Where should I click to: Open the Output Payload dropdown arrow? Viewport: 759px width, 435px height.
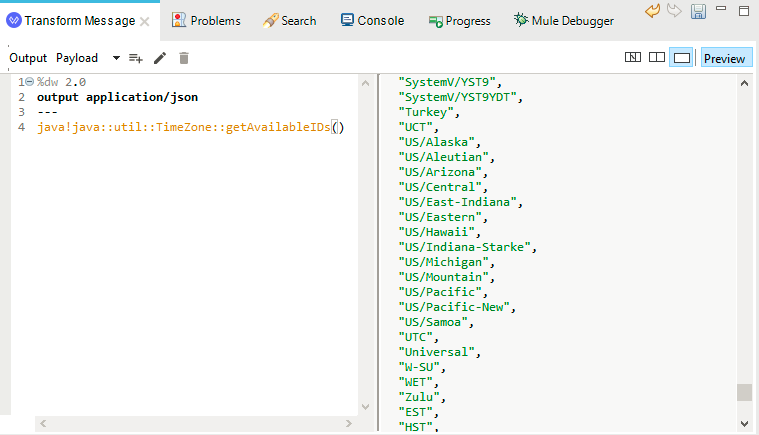coord(116,58)
